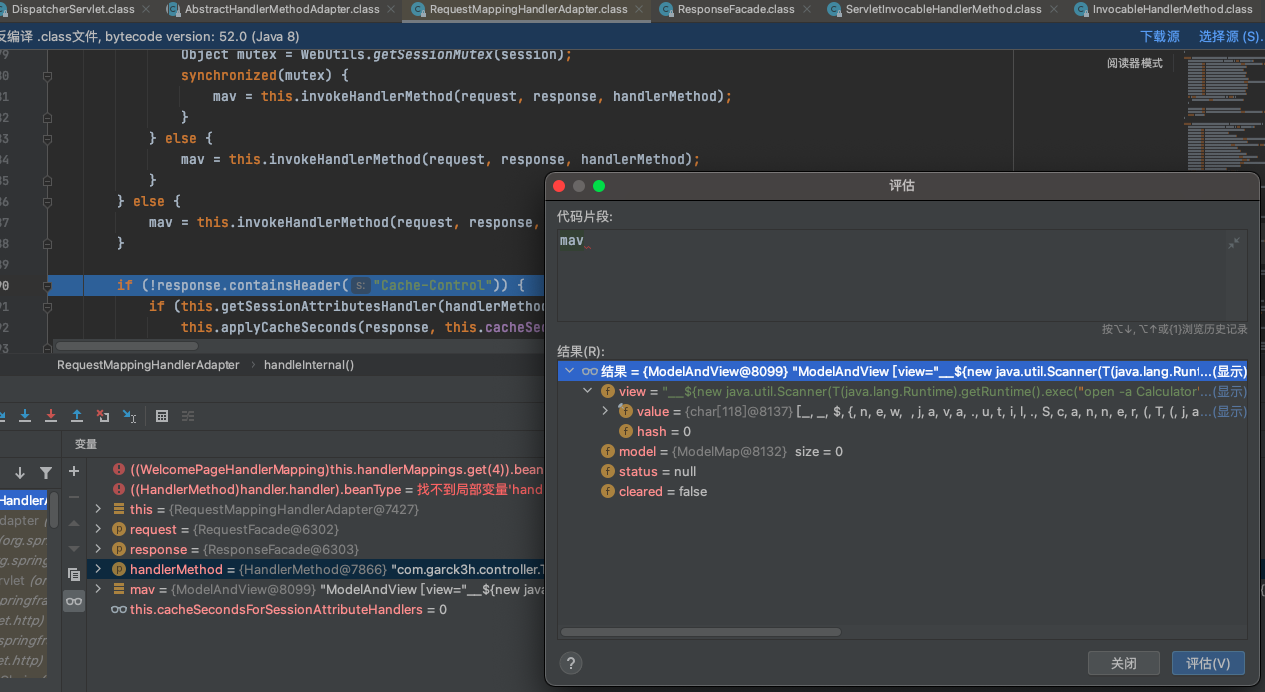The height and width of the screenshot is (692, 1265).
Task: Select the 'cleared = false' row
Action: pos(902,491)
